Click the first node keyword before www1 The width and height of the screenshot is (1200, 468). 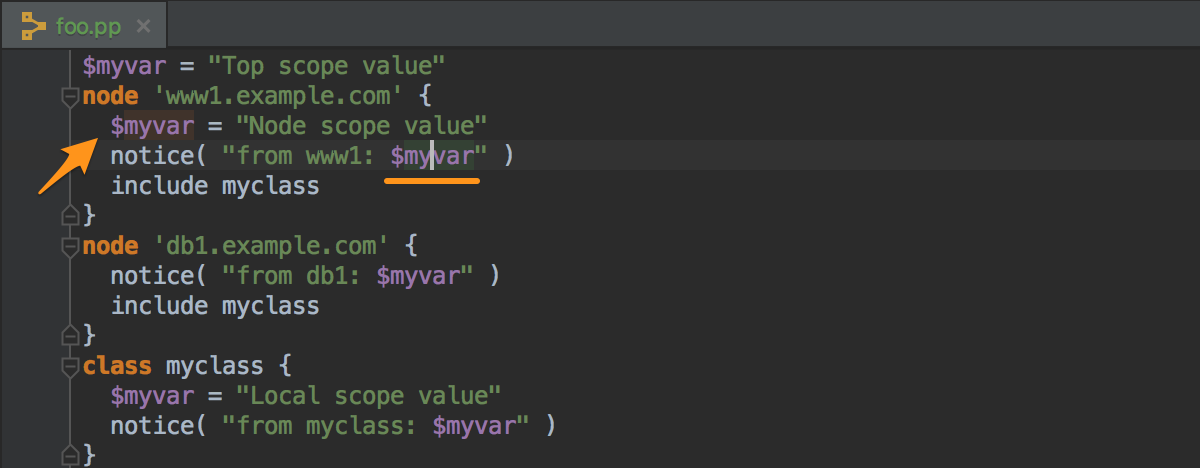coord(110,97)
